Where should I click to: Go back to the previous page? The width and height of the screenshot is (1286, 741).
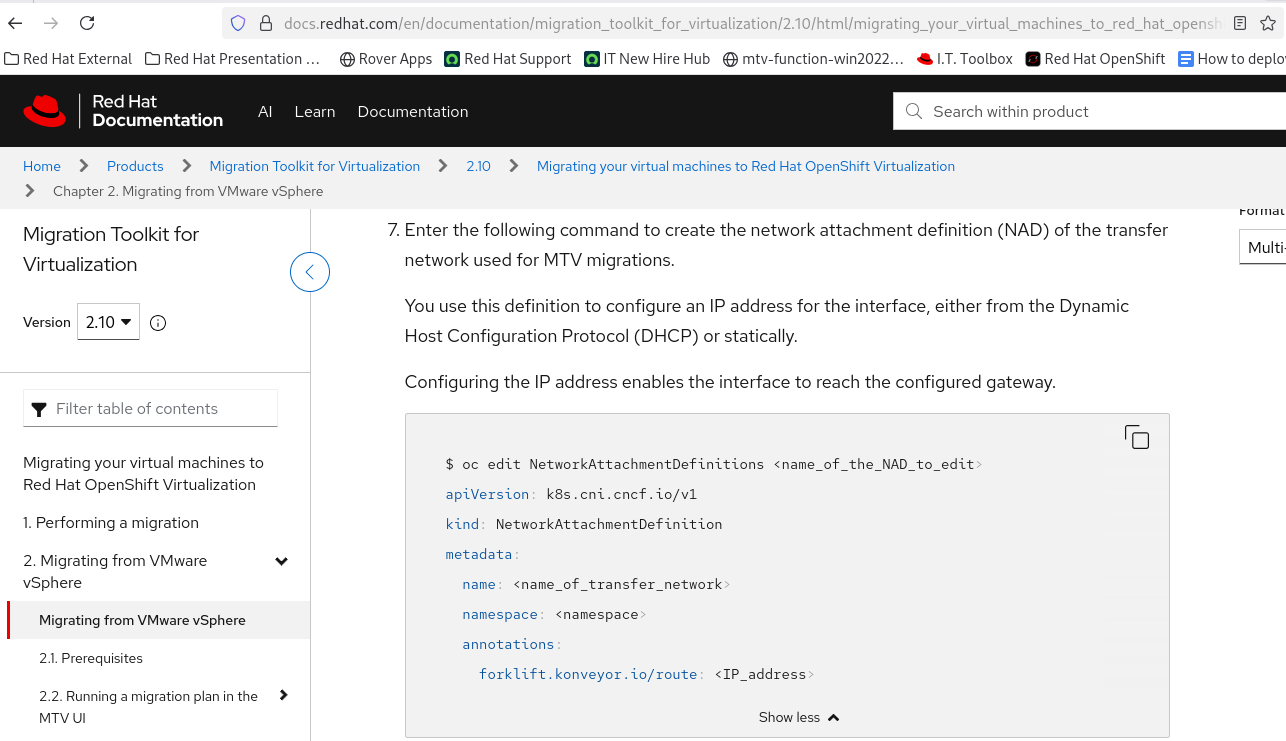[15, 23]
